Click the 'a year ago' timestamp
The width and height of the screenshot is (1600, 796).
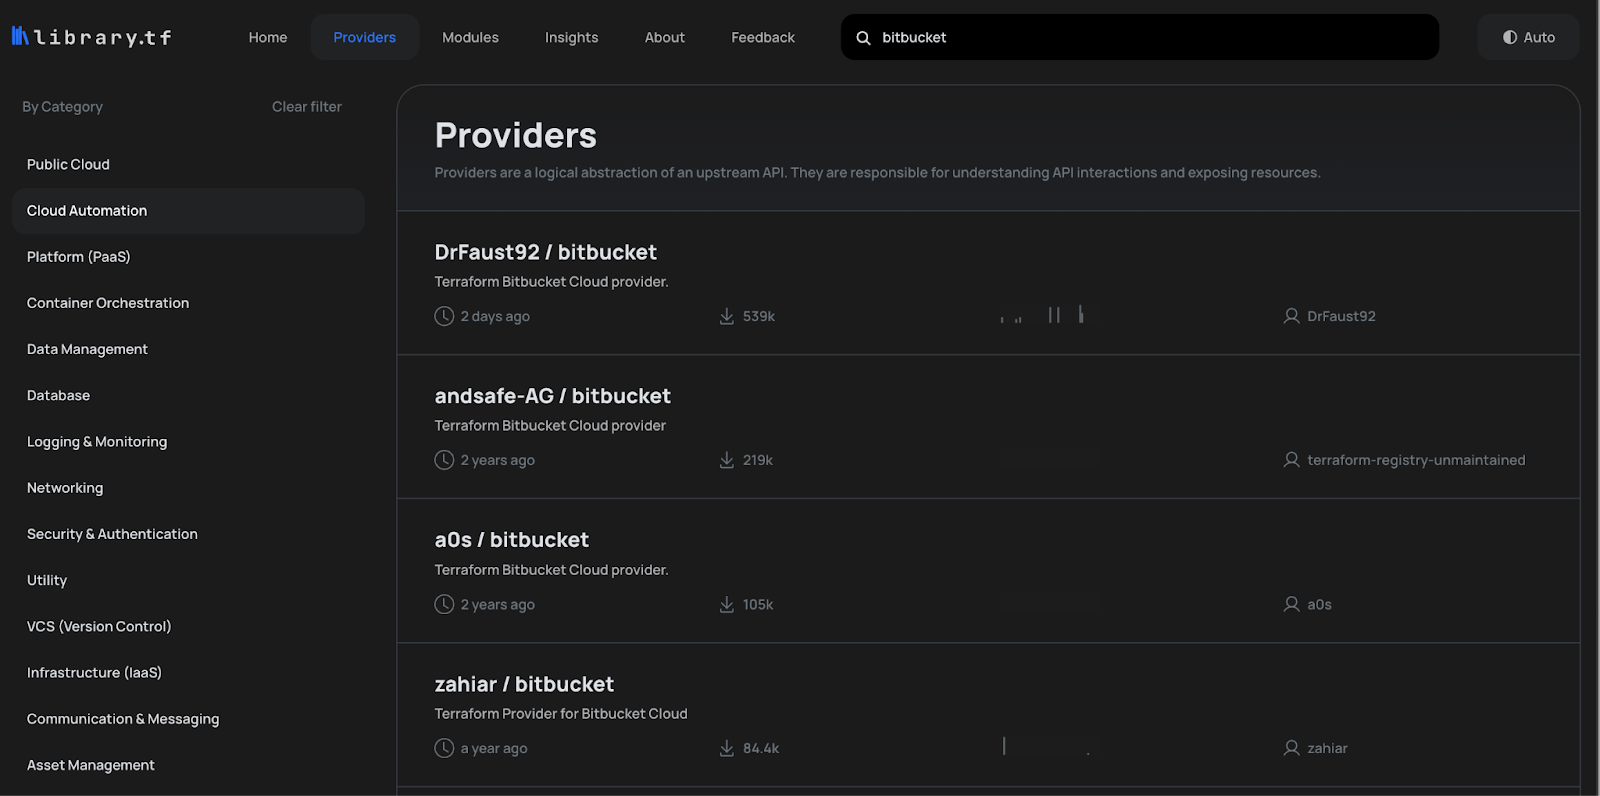click(494, 748)
